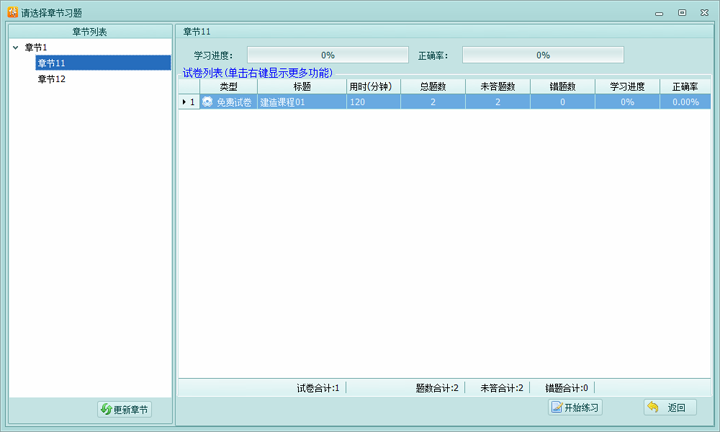This screenshot has width=720, height=432.
Task: Click the free exam type icon in row 1
Action: tap(208, 102)
